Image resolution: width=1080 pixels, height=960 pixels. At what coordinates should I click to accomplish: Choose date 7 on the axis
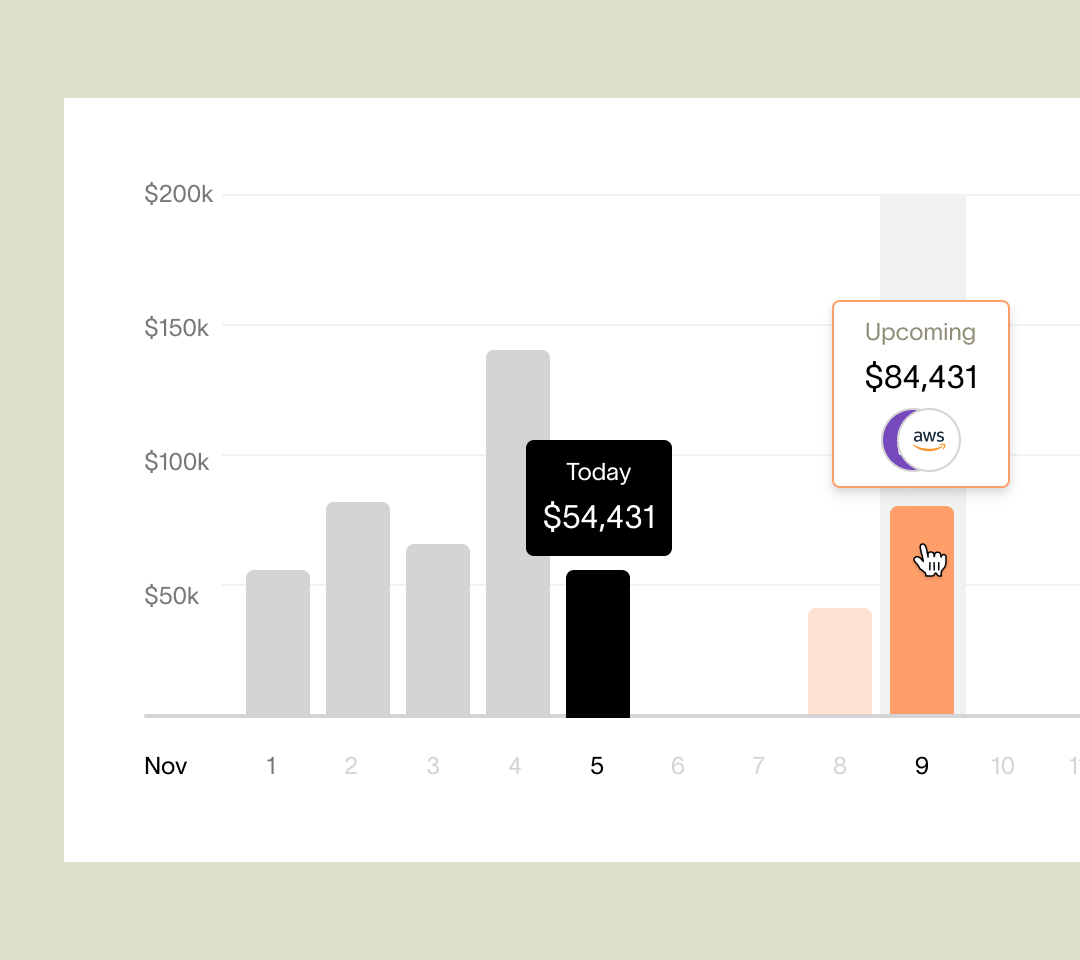(758, 766)
